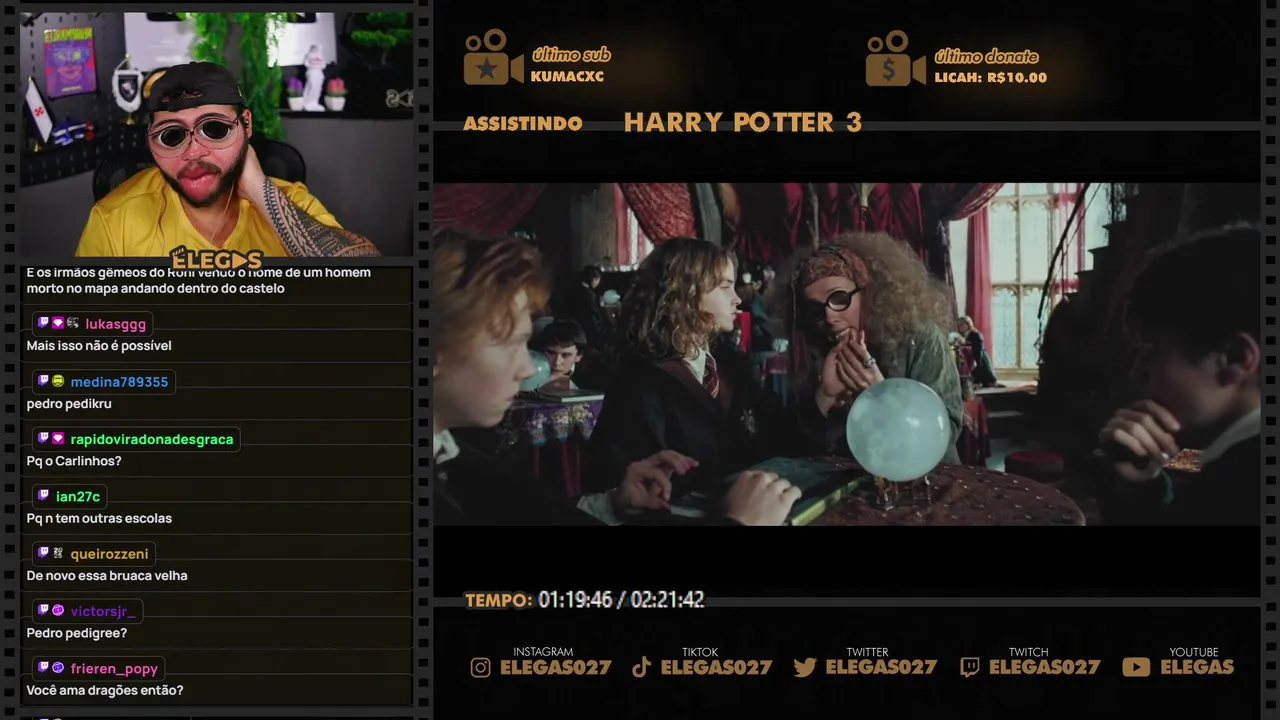
Task: Open the Instagram handle ELEGAS027
Action: (x=555, y=667)
